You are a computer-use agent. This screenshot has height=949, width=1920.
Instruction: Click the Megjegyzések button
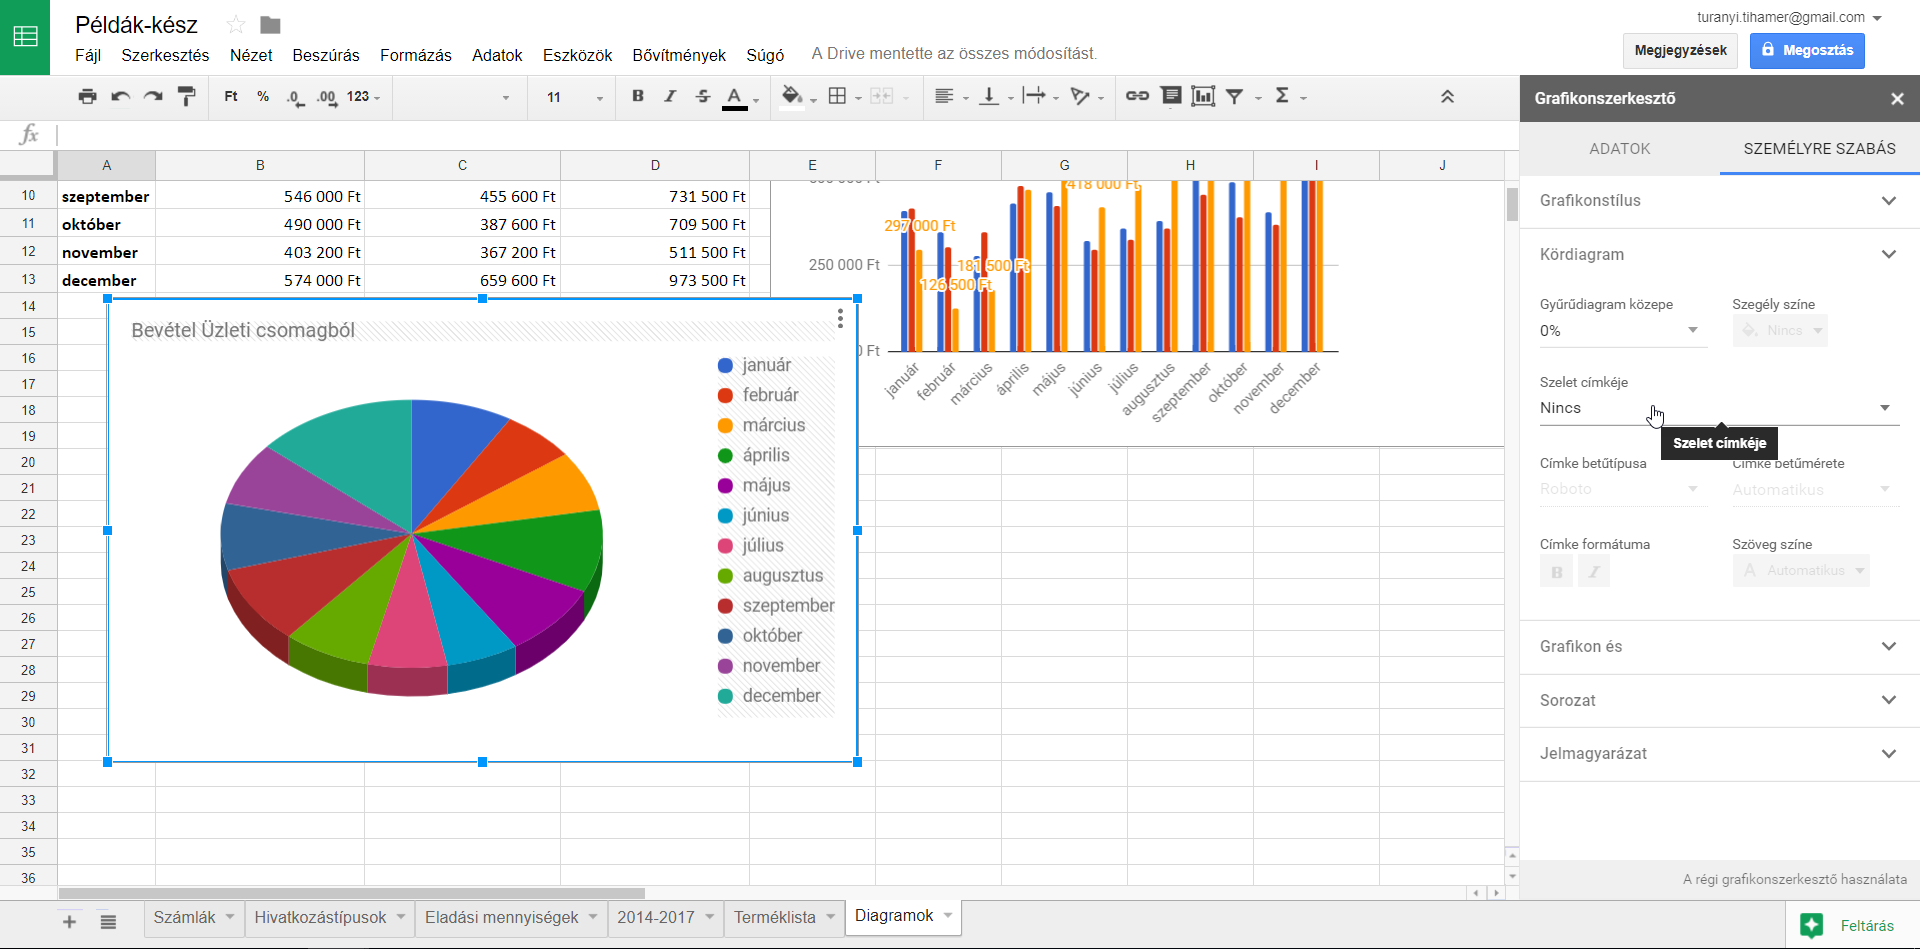pyautogui.click(x=1680, y=50)
